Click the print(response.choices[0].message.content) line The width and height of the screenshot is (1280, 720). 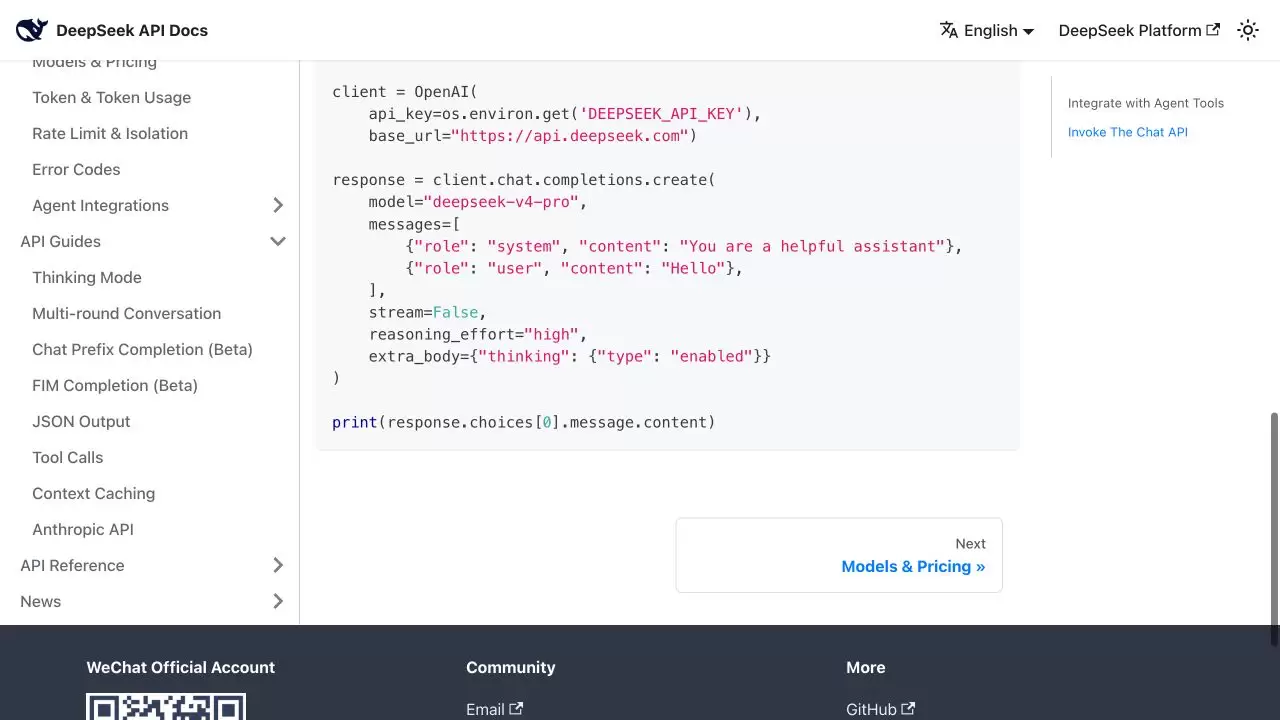[524, 422]
